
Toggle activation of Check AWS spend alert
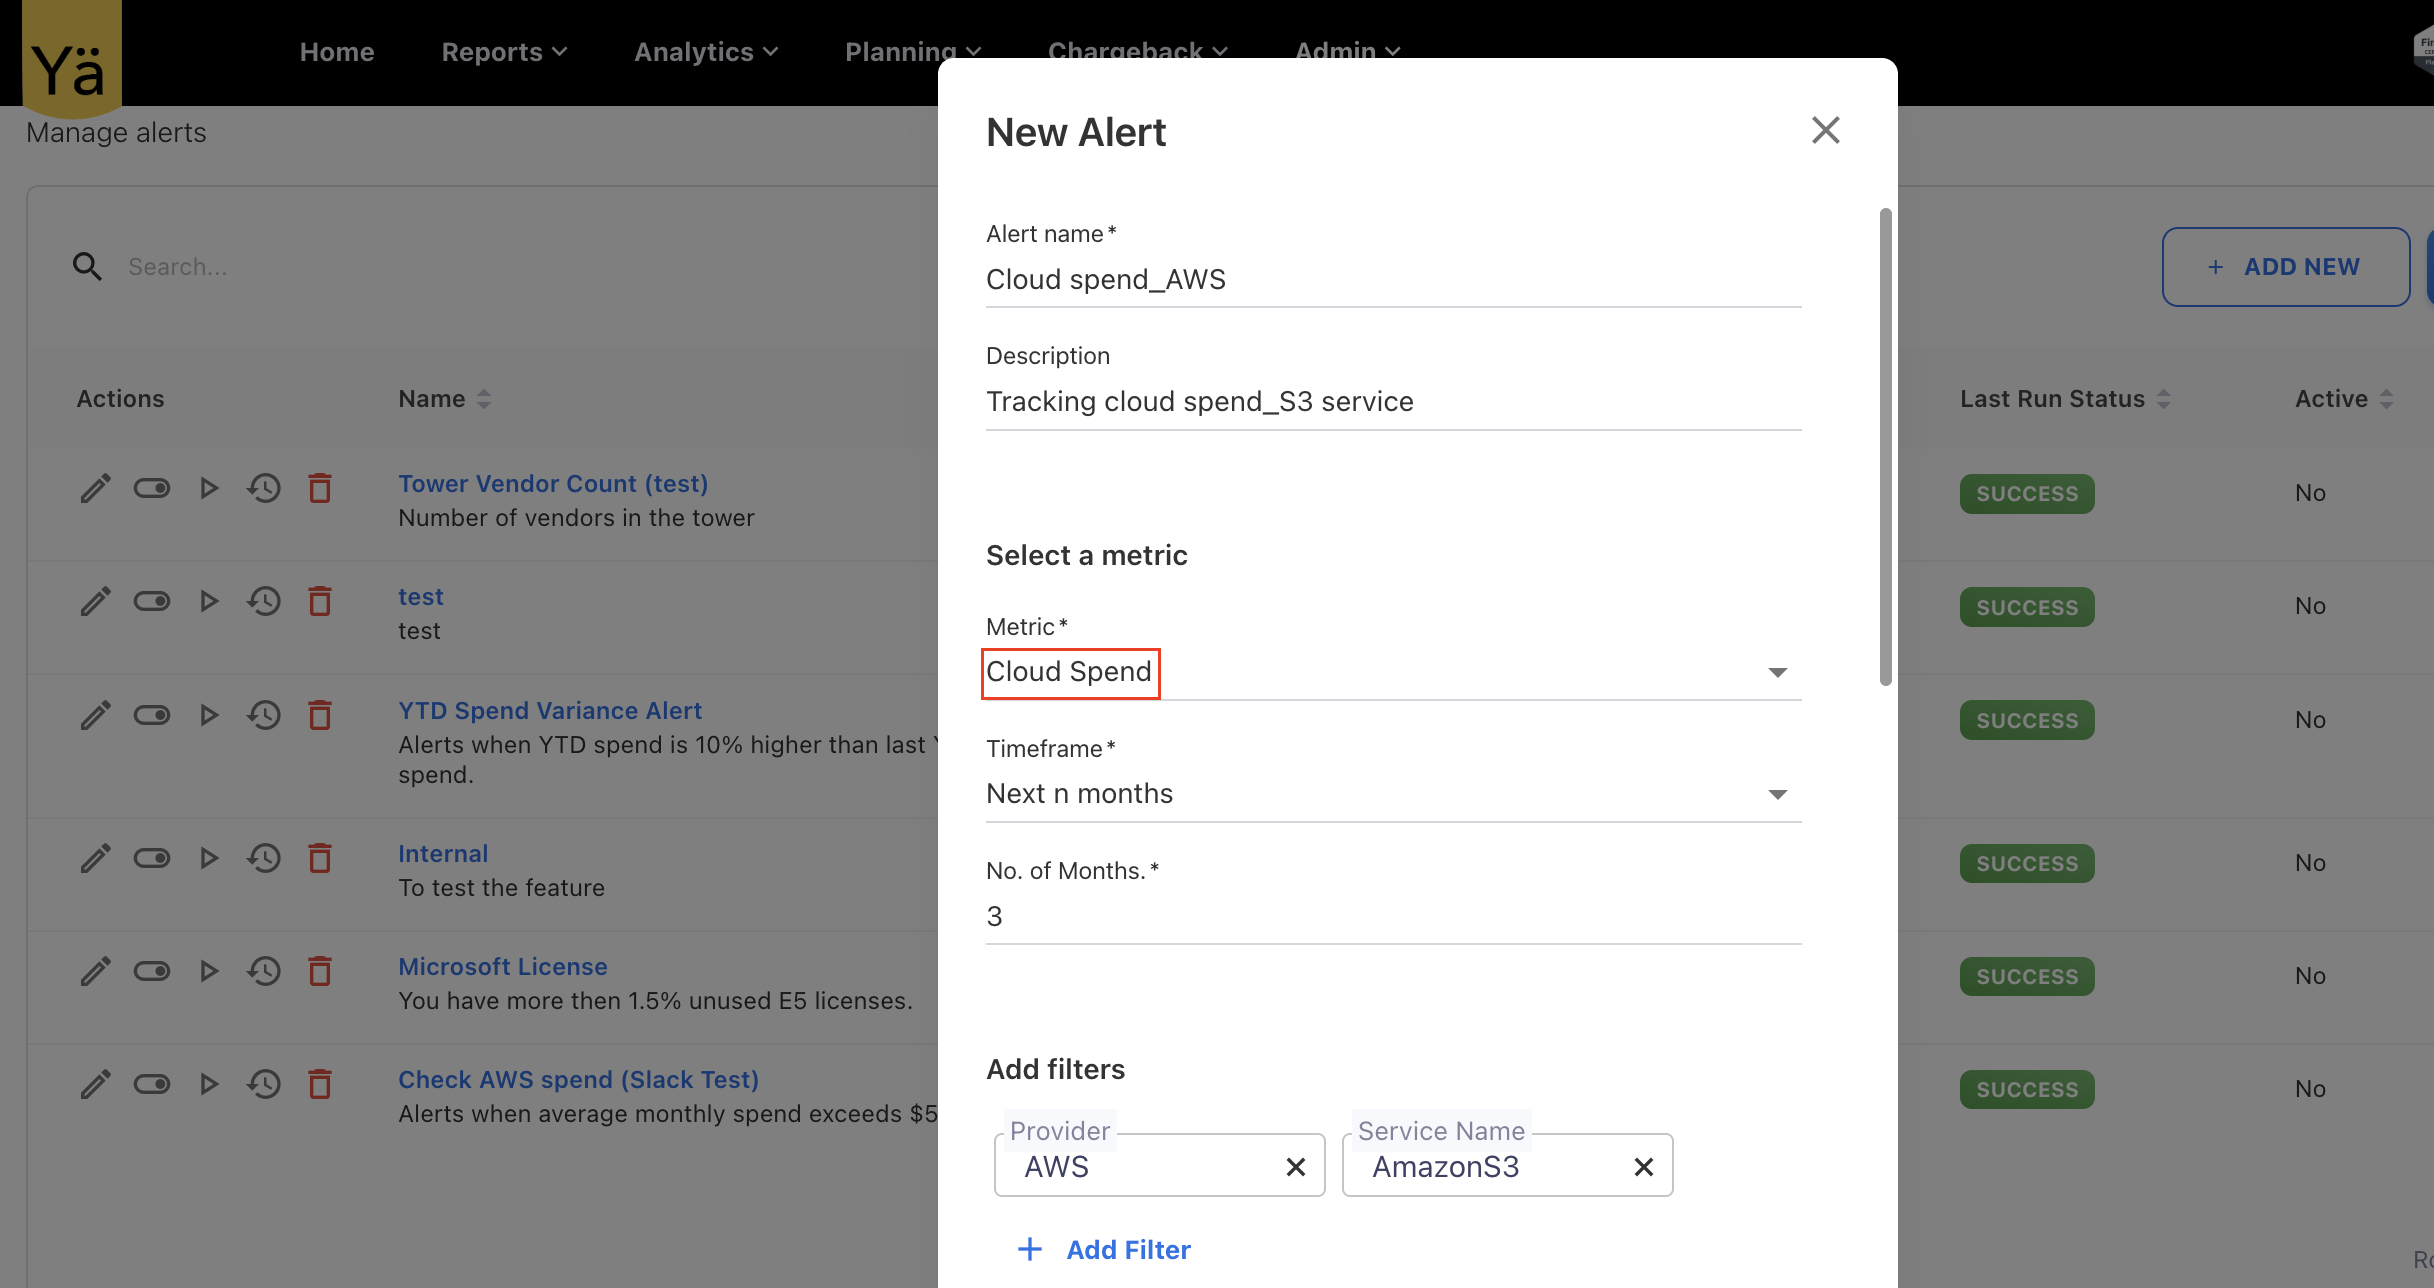[152, 1084]
